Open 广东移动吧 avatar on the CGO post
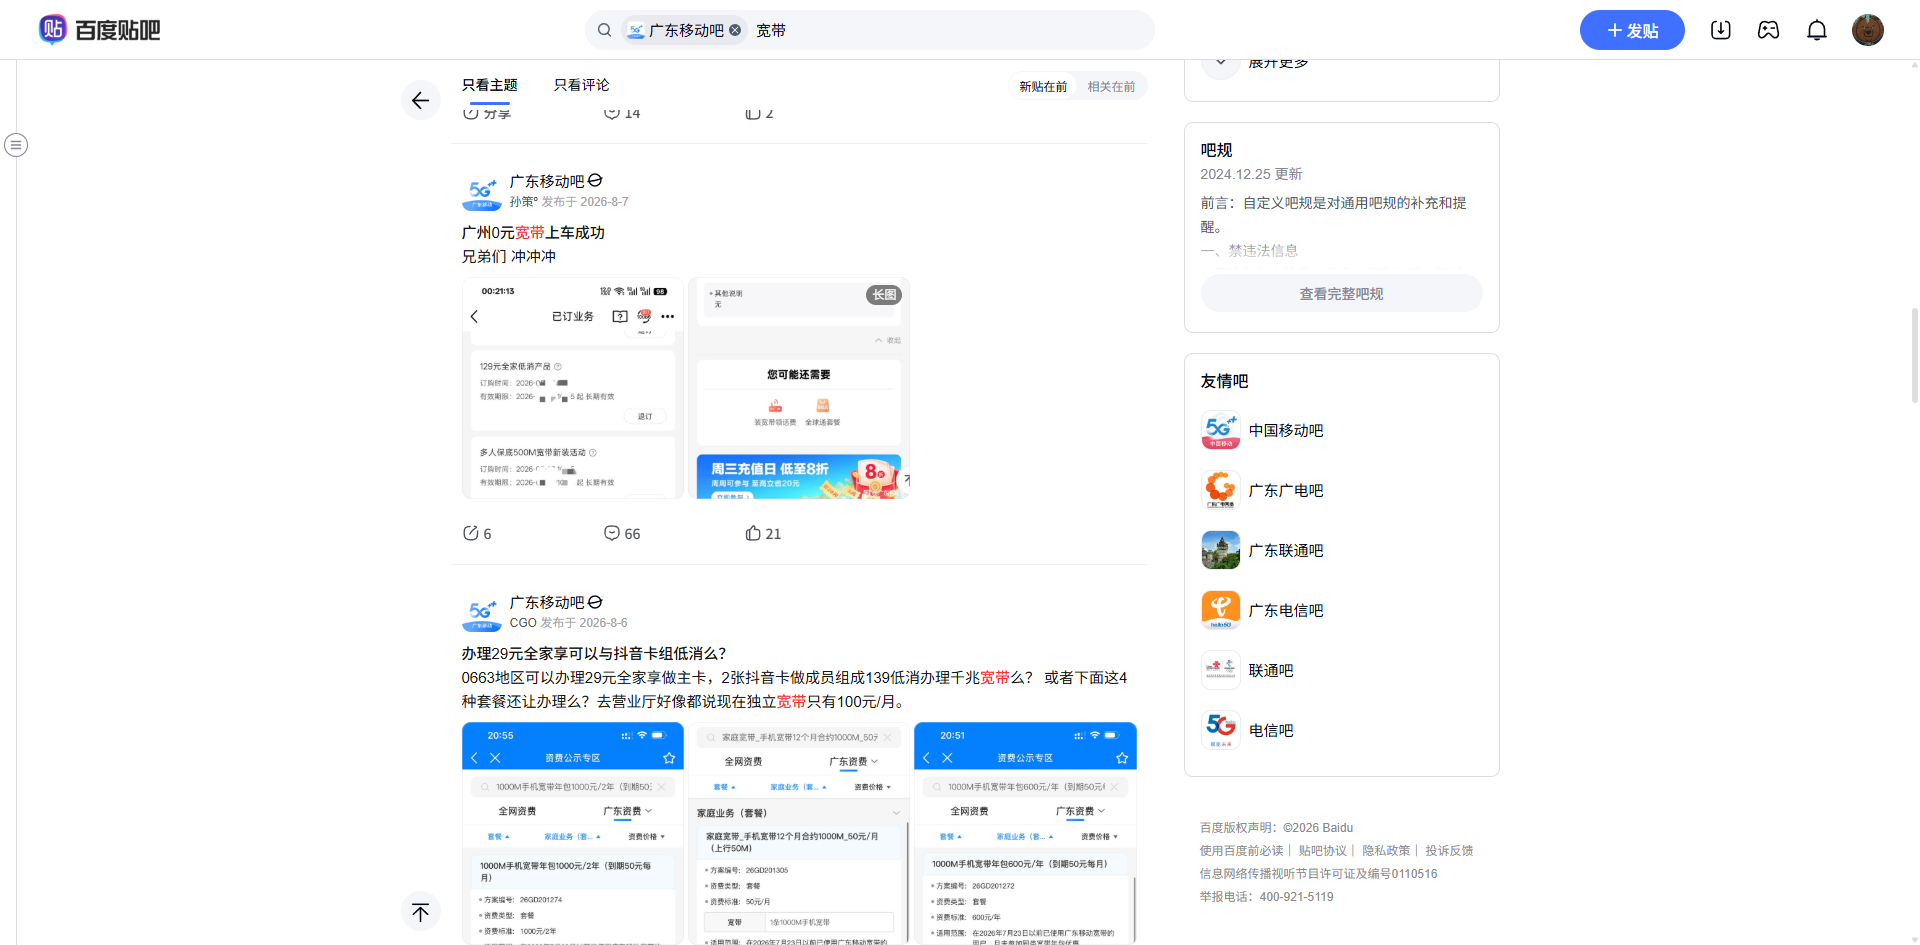 pos(482,612)
